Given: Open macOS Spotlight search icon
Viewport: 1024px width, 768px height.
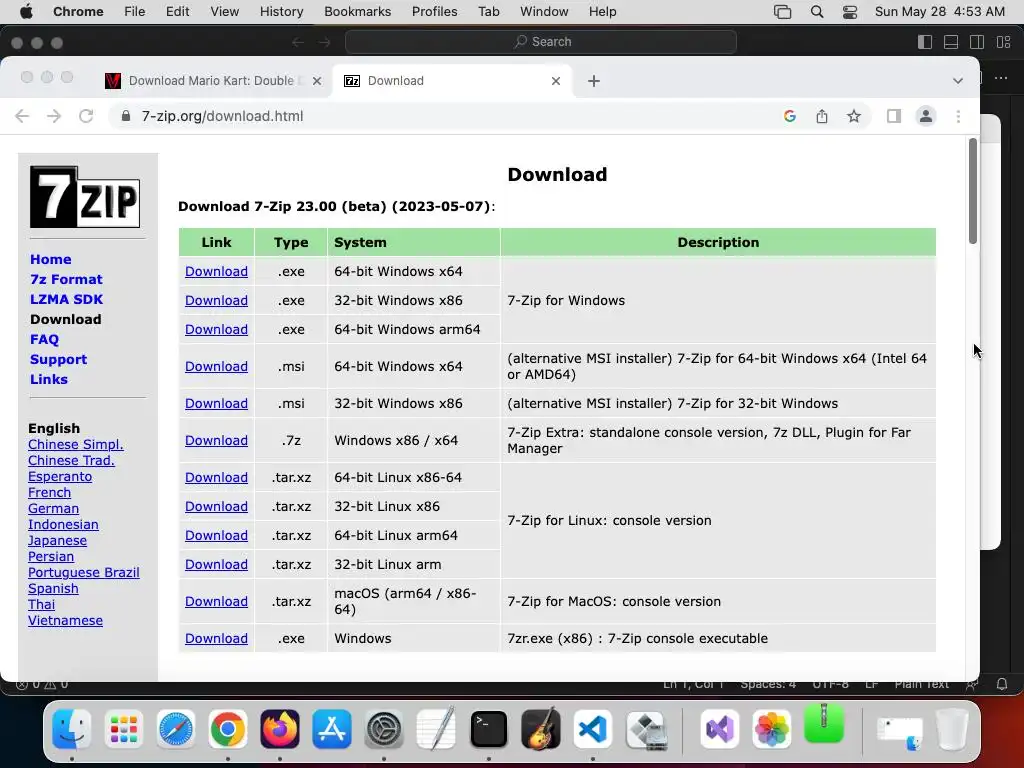Looking at the screenshot, I should point(816,12).
